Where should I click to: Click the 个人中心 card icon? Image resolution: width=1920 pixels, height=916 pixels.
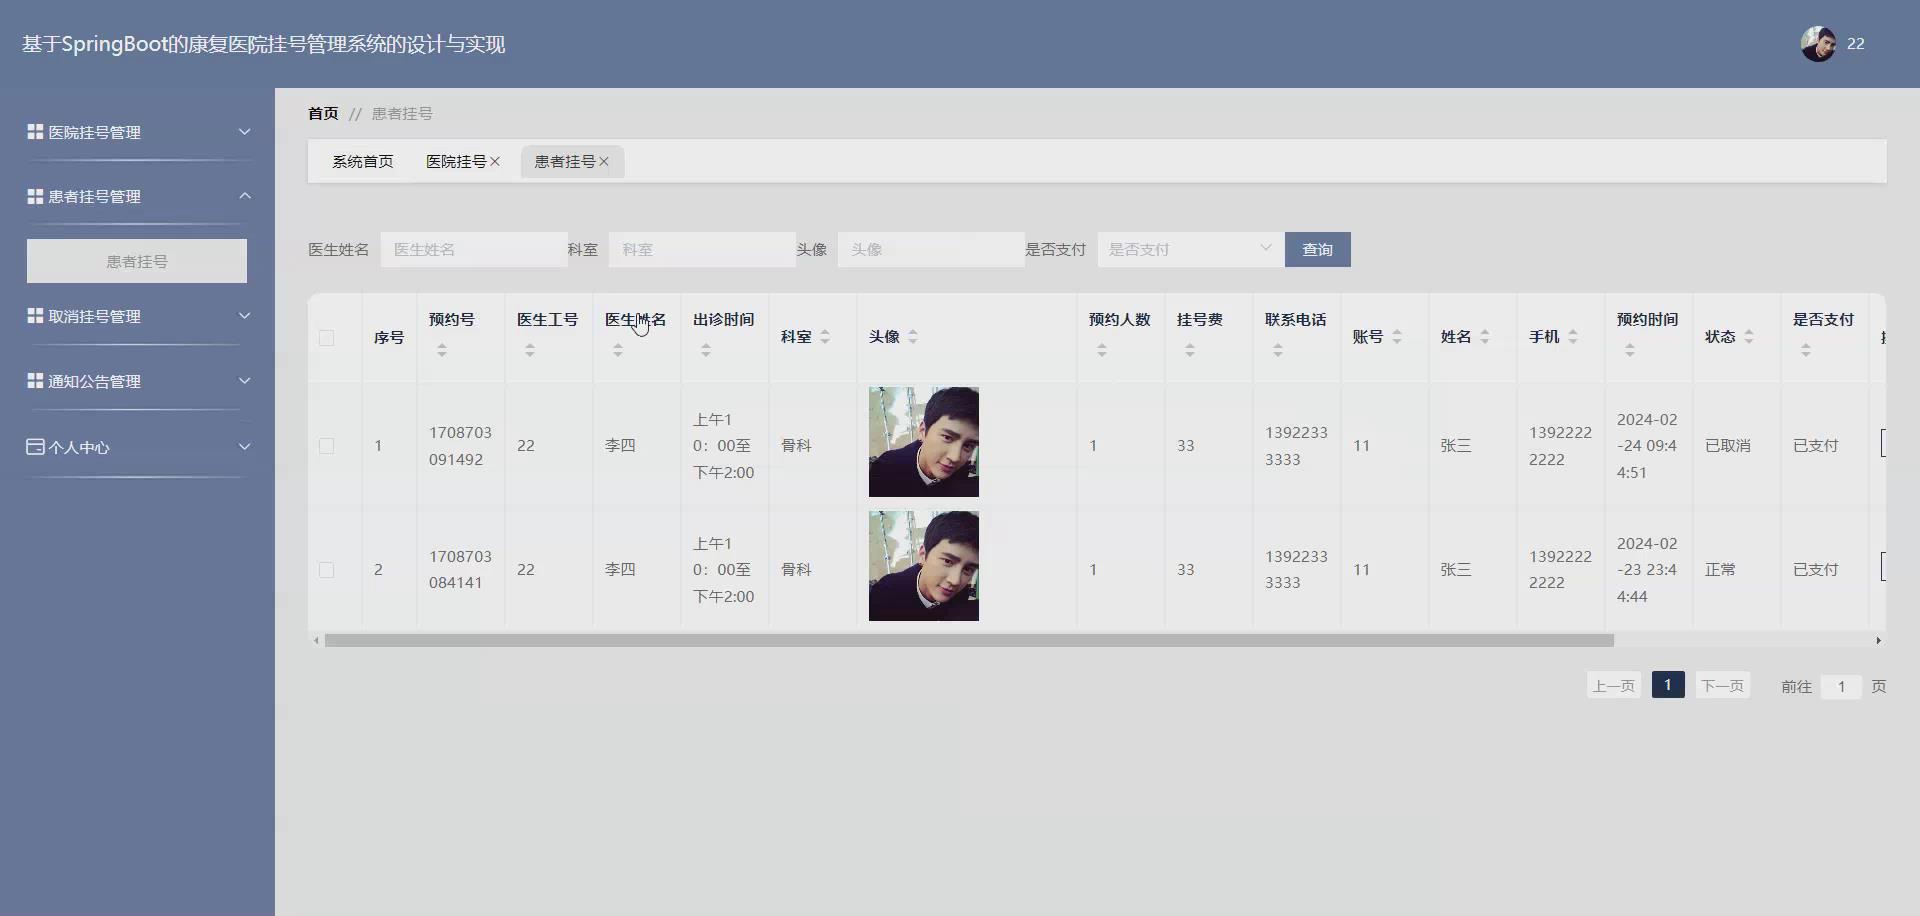coord(35,447)
